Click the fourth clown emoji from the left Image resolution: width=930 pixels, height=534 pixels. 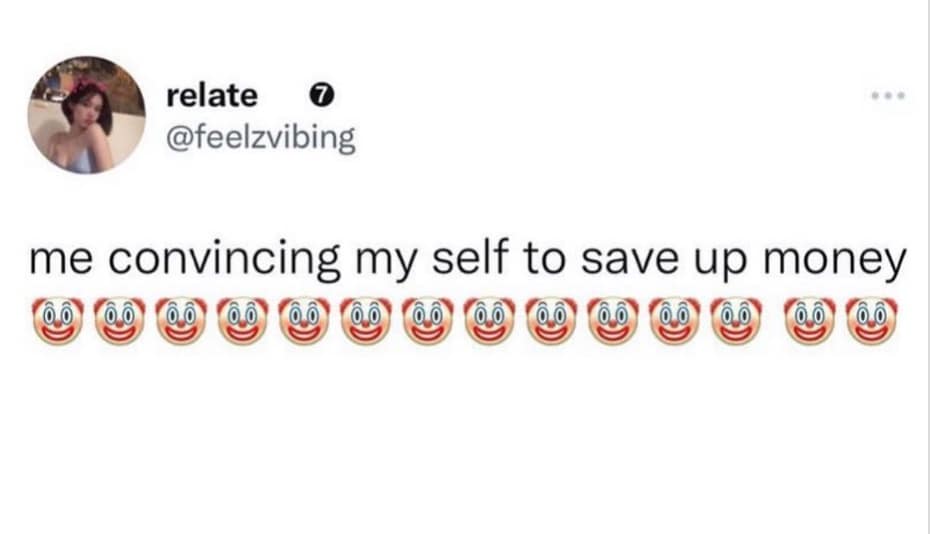[243, 320]
